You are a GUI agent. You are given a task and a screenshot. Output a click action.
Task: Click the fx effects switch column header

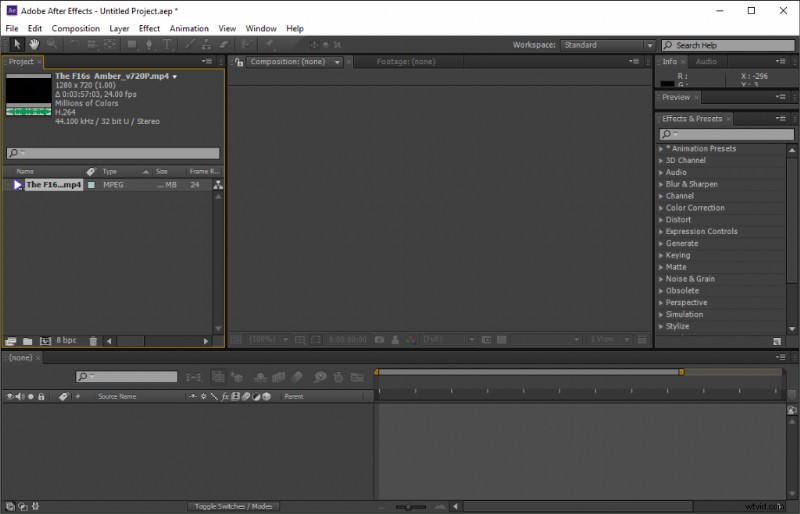click(x=225, y=397)
